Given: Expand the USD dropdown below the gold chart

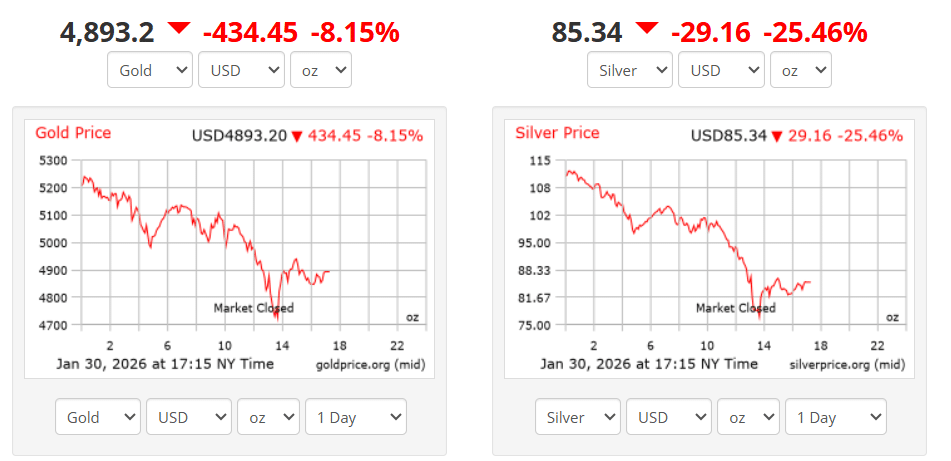Looking at the screenshot, I should click(189, 417).
